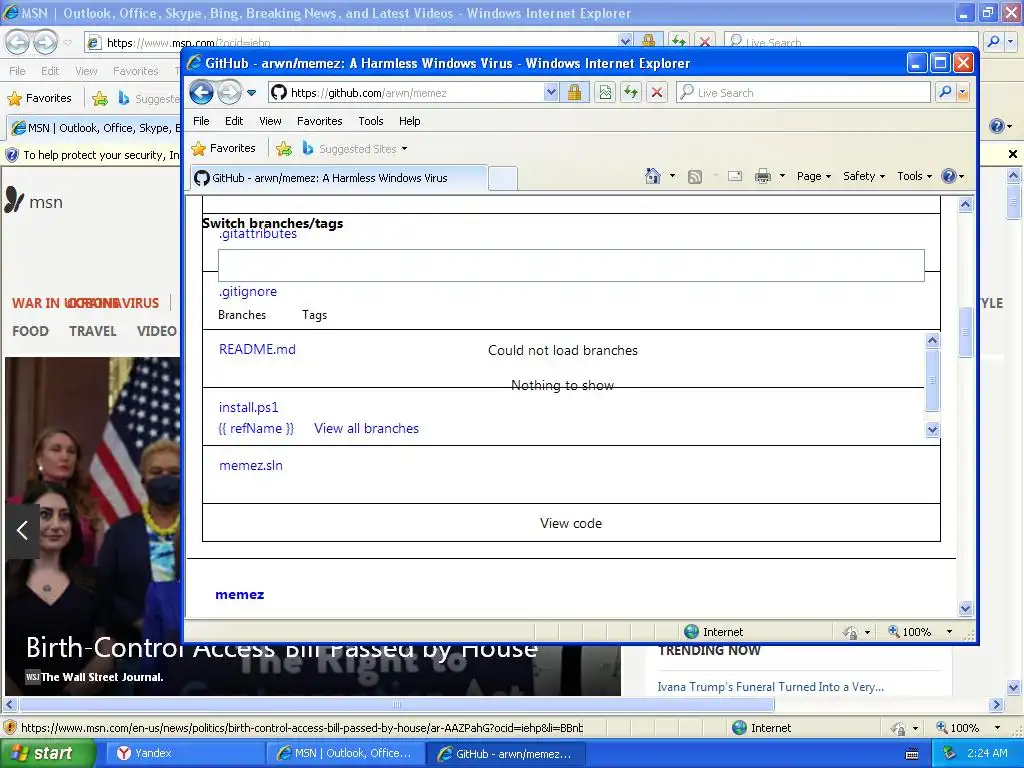Click Internet zone globe in GitHub status bar
1024x768 pixels.
[692, 632]
